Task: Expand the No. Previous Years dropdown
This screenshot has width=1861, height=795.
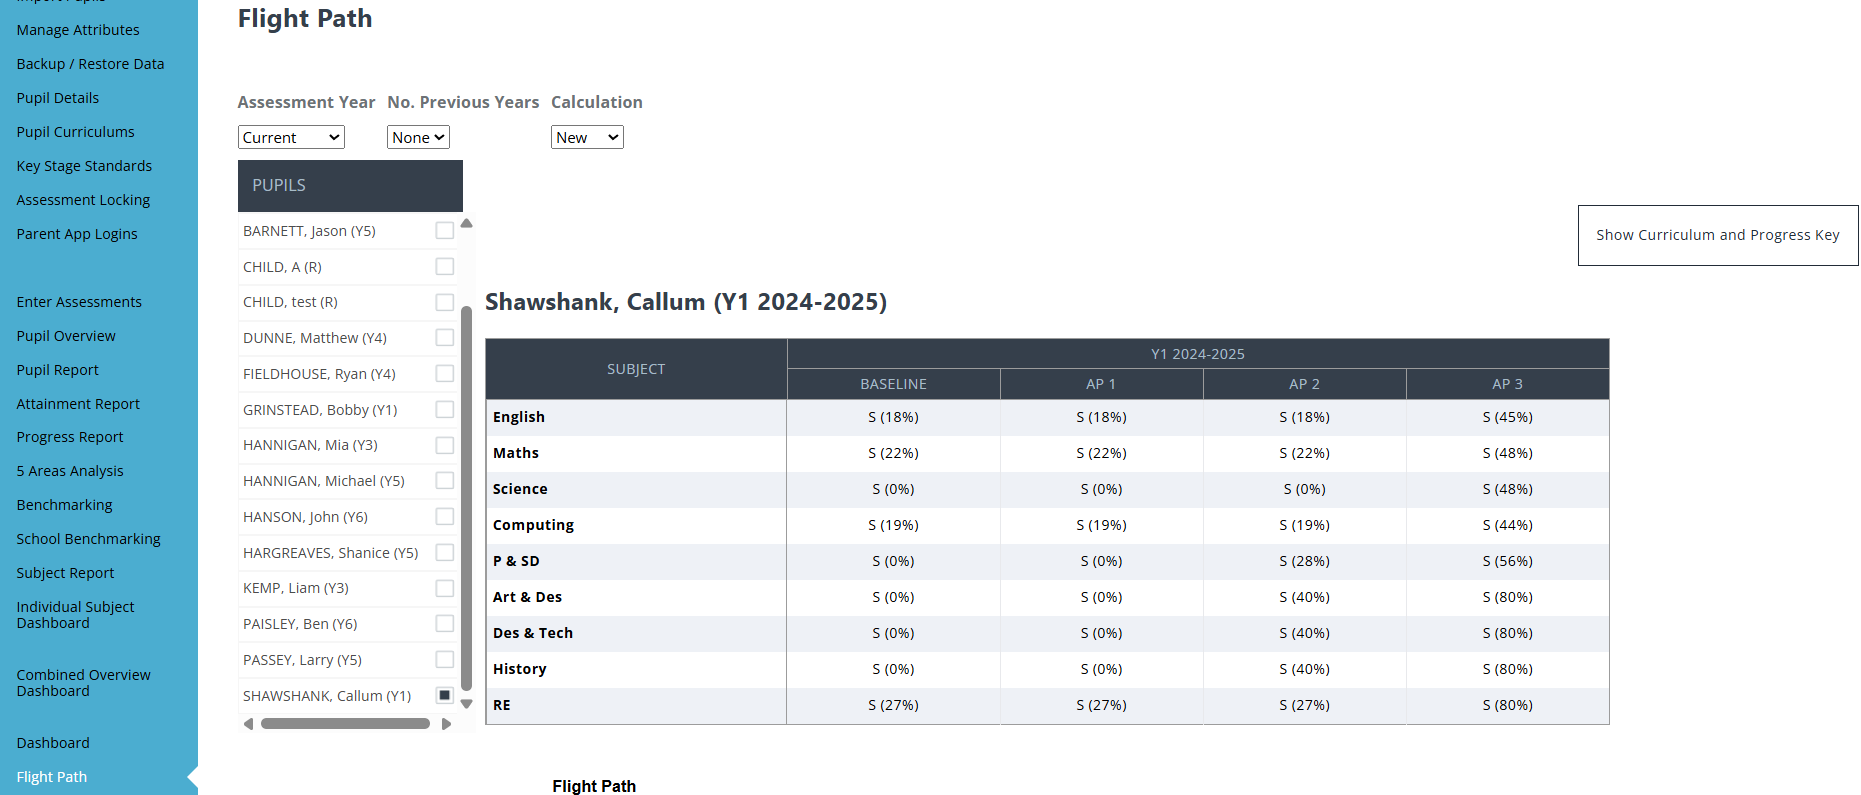Action: point(418,137)
